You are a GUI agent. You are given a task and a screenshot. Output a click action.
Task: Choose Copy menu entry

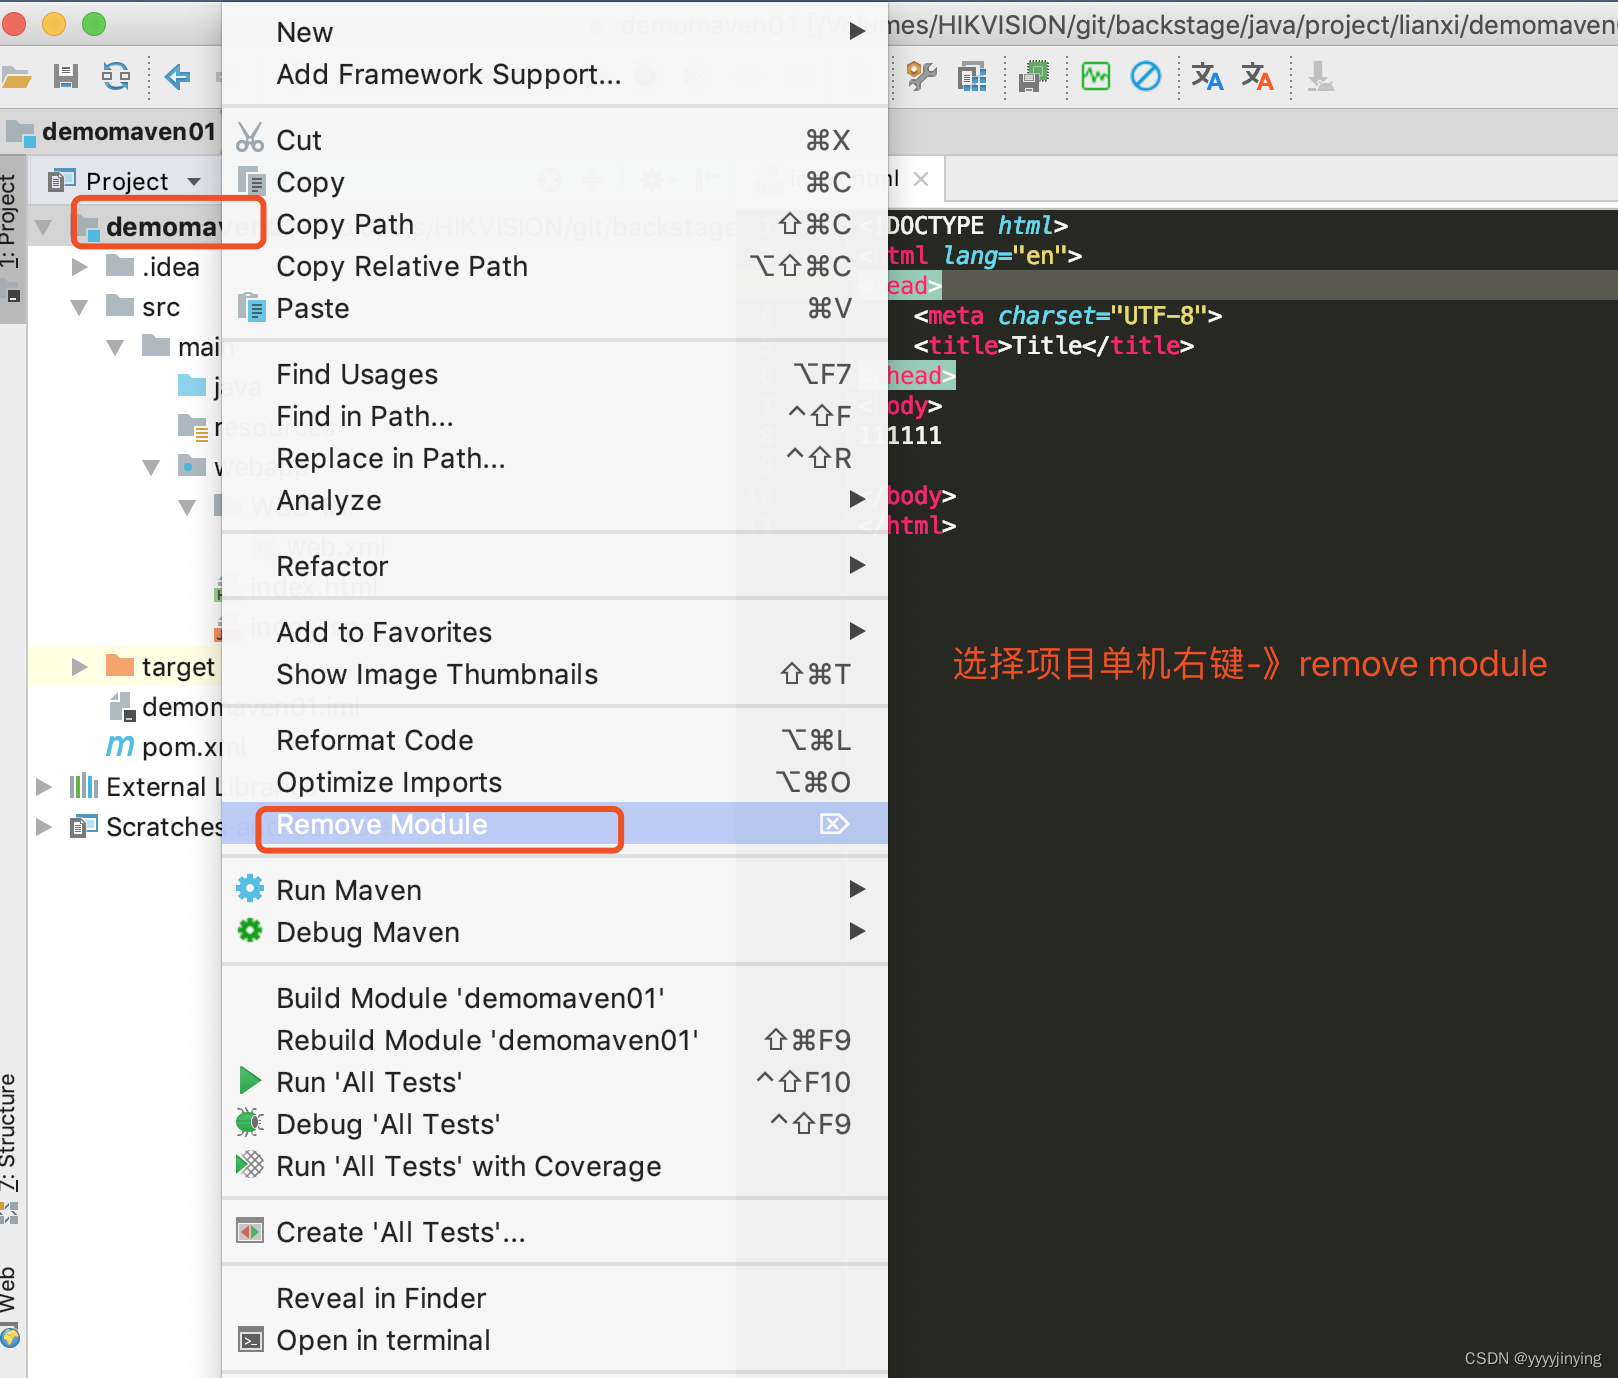554,182
